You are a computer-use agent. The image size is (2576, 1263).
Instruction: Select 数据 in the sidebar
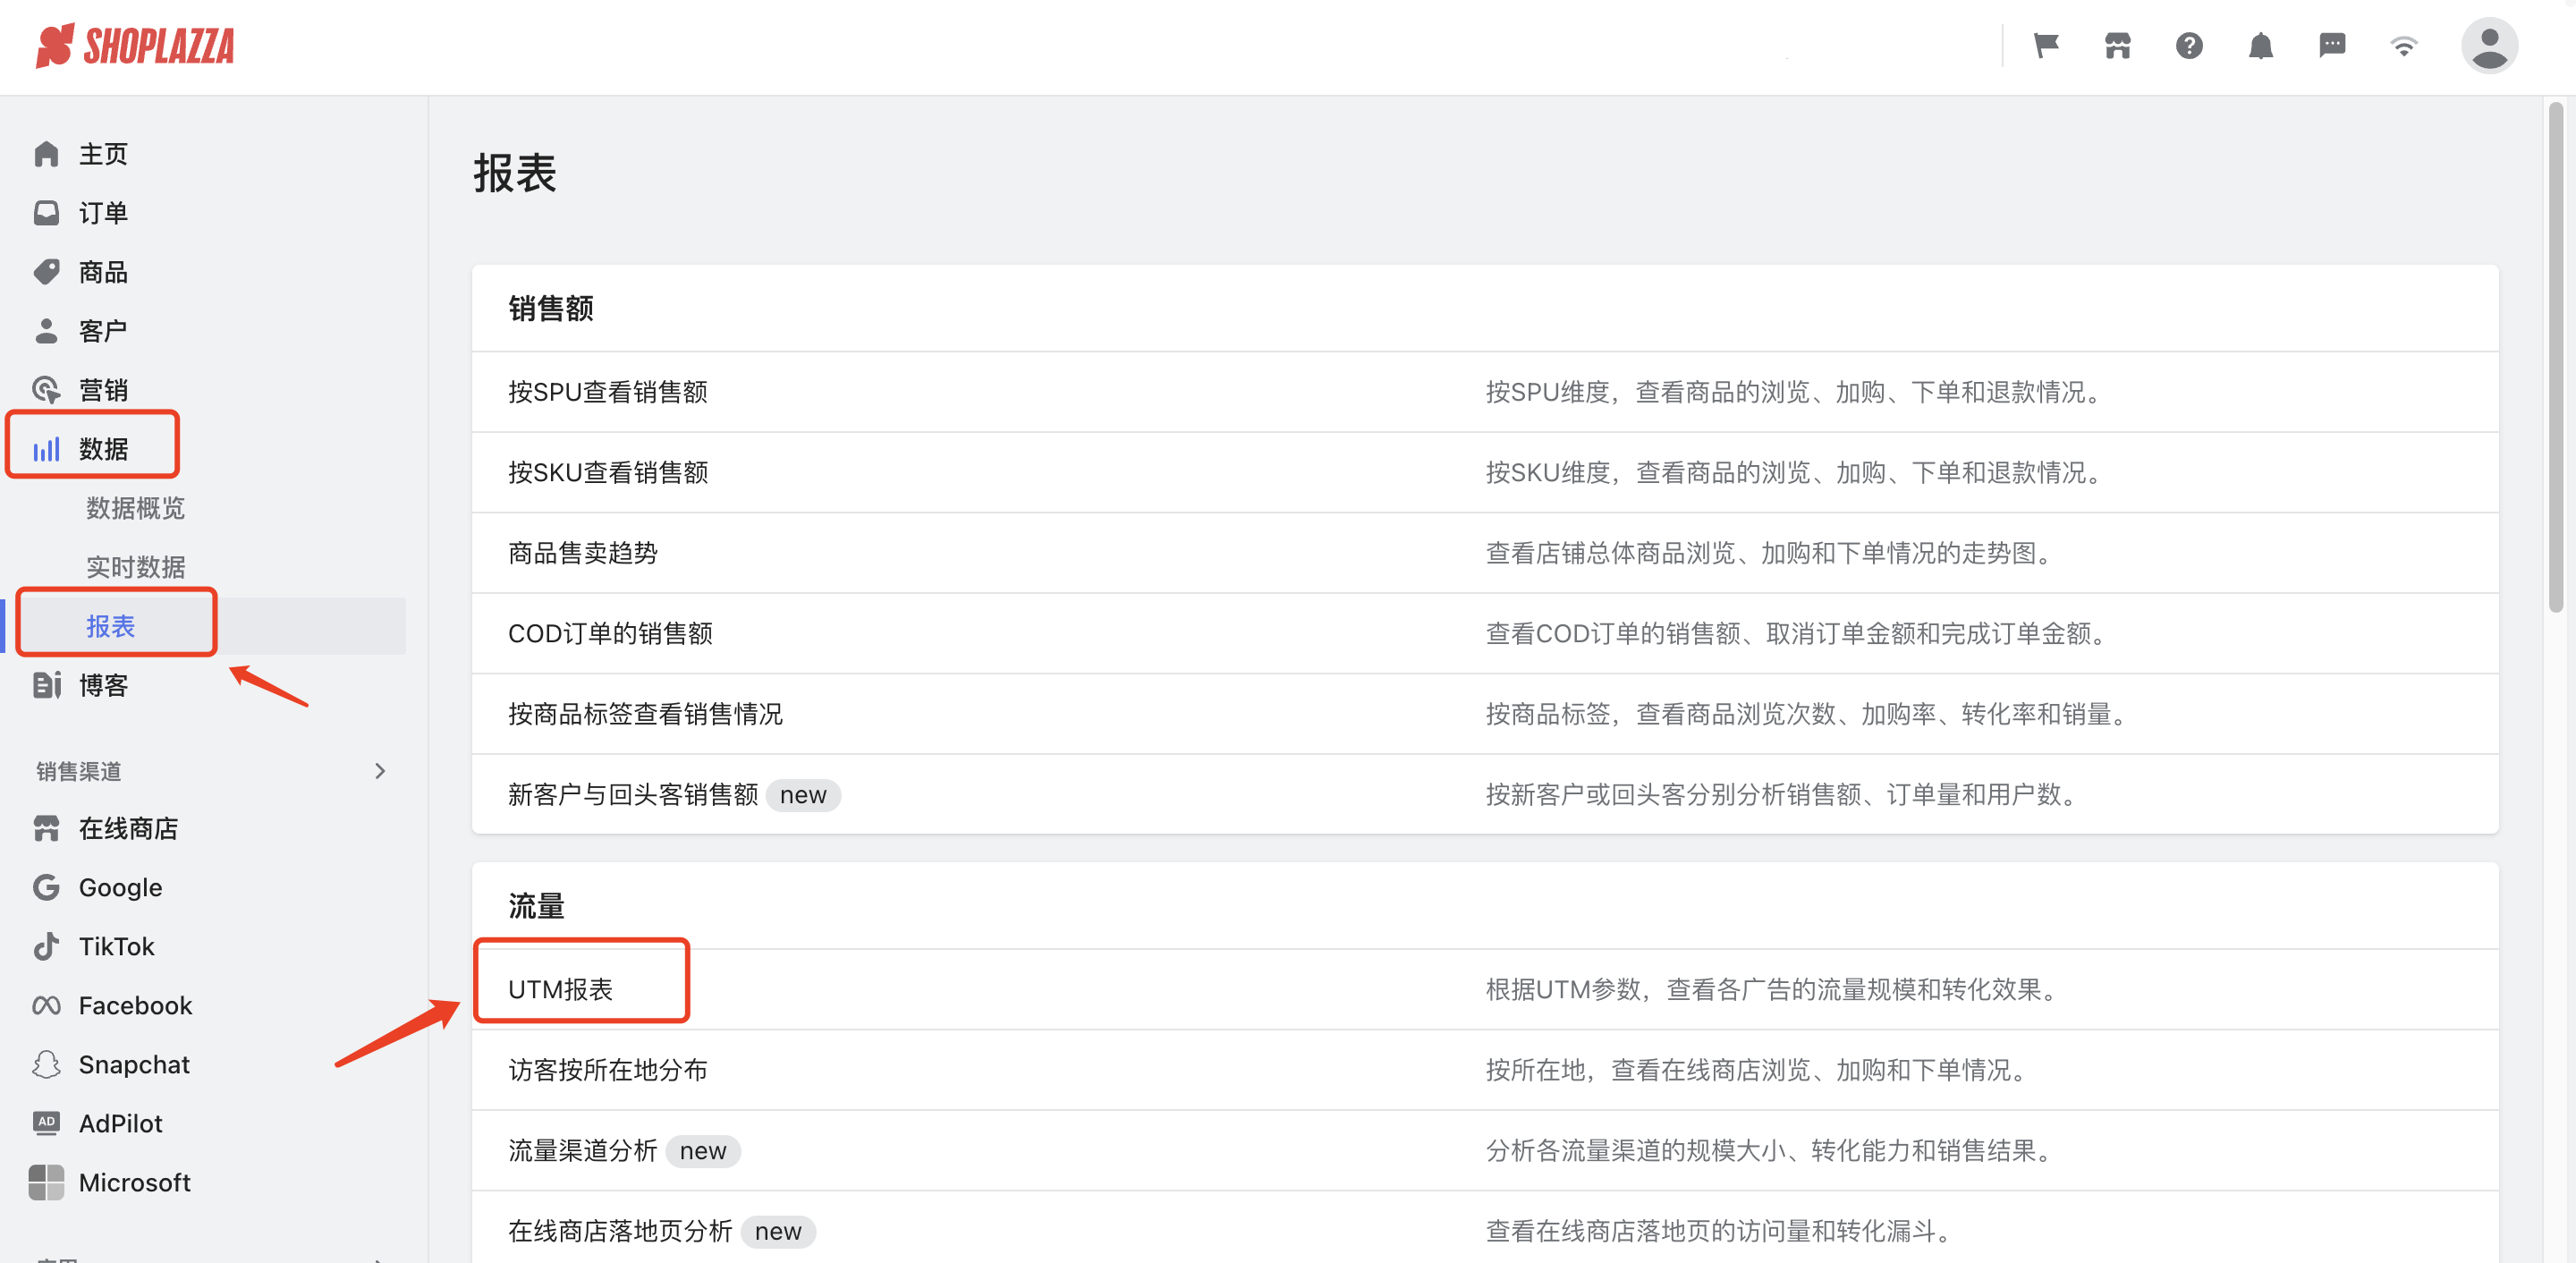tap(103, 448)
